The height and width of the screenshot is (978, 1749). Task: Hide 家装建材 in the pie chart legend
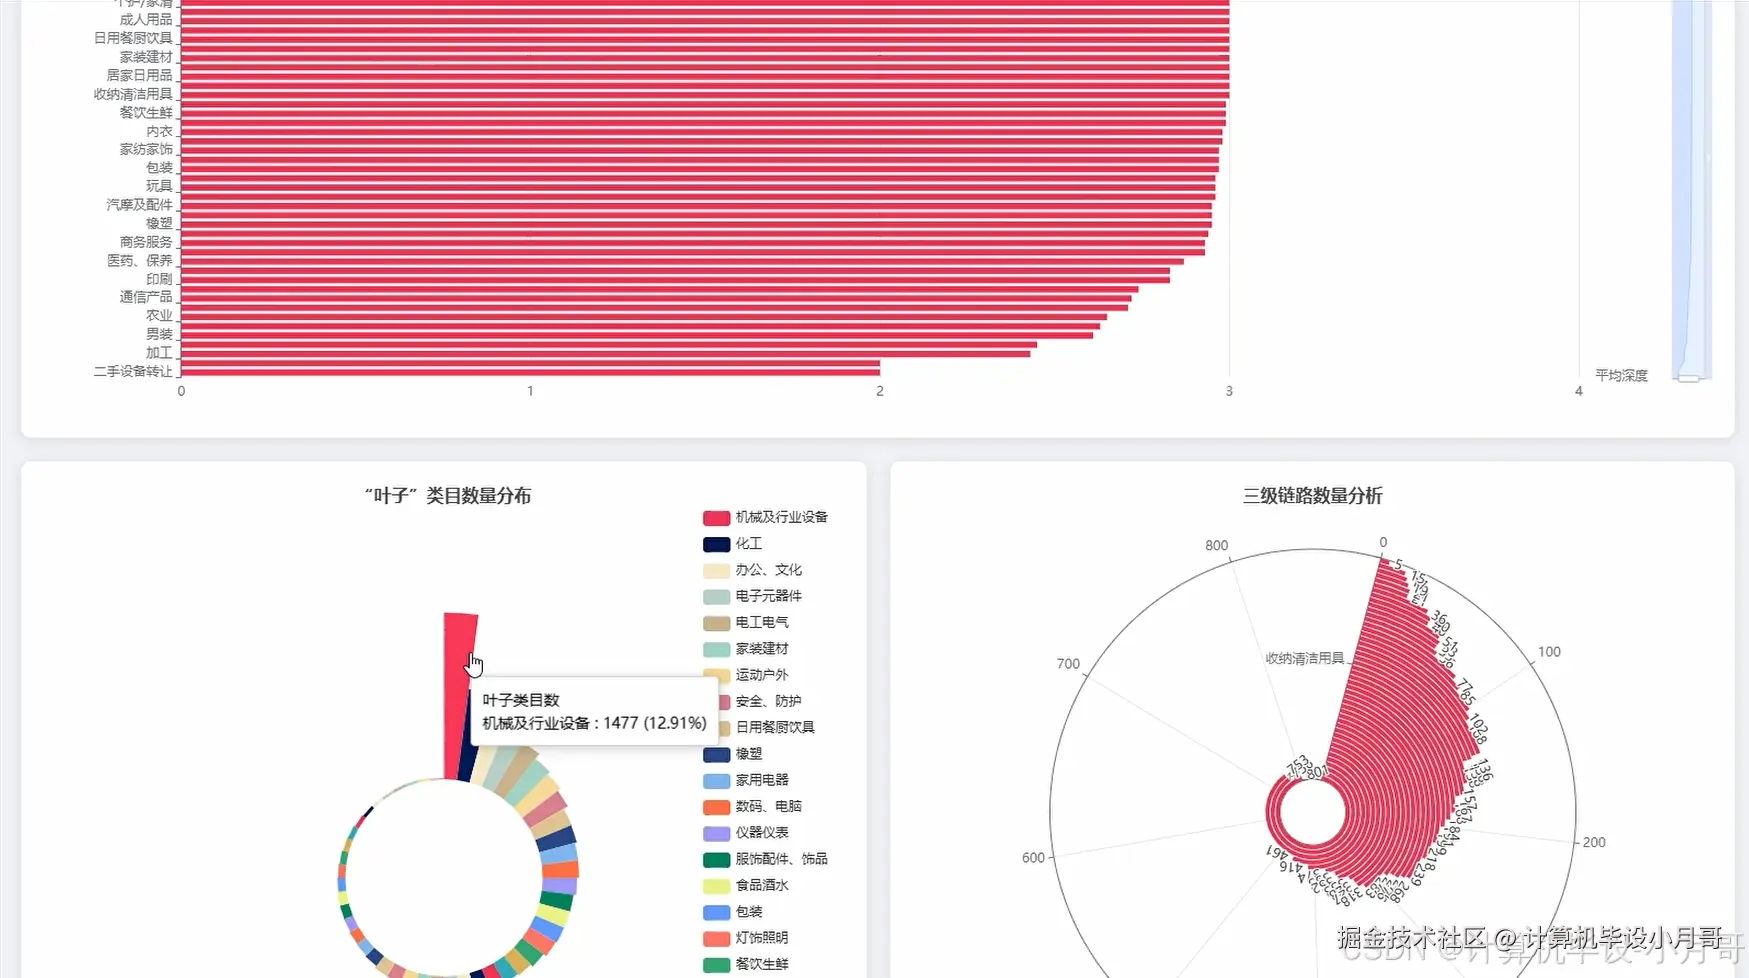point(746,649)
